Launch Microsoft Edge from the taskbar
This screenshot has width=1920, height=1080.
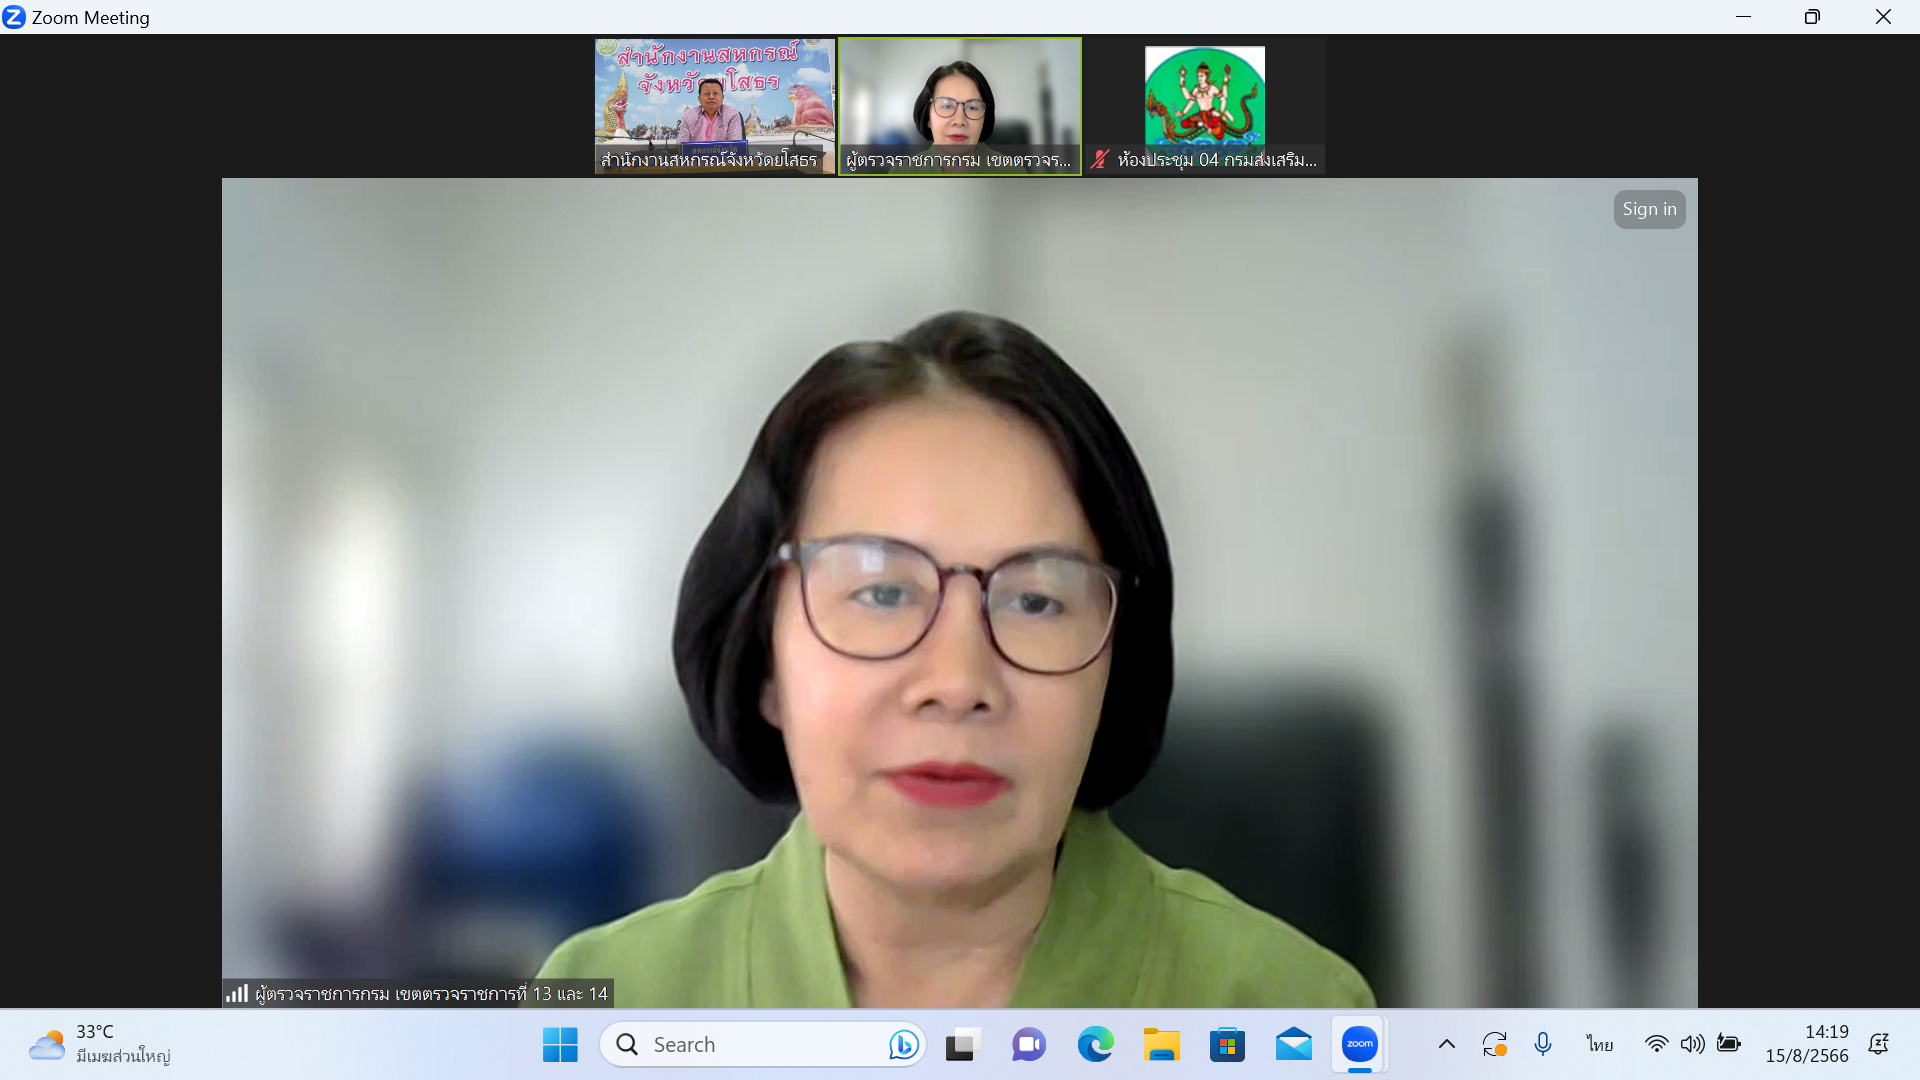(1095, 1044)
